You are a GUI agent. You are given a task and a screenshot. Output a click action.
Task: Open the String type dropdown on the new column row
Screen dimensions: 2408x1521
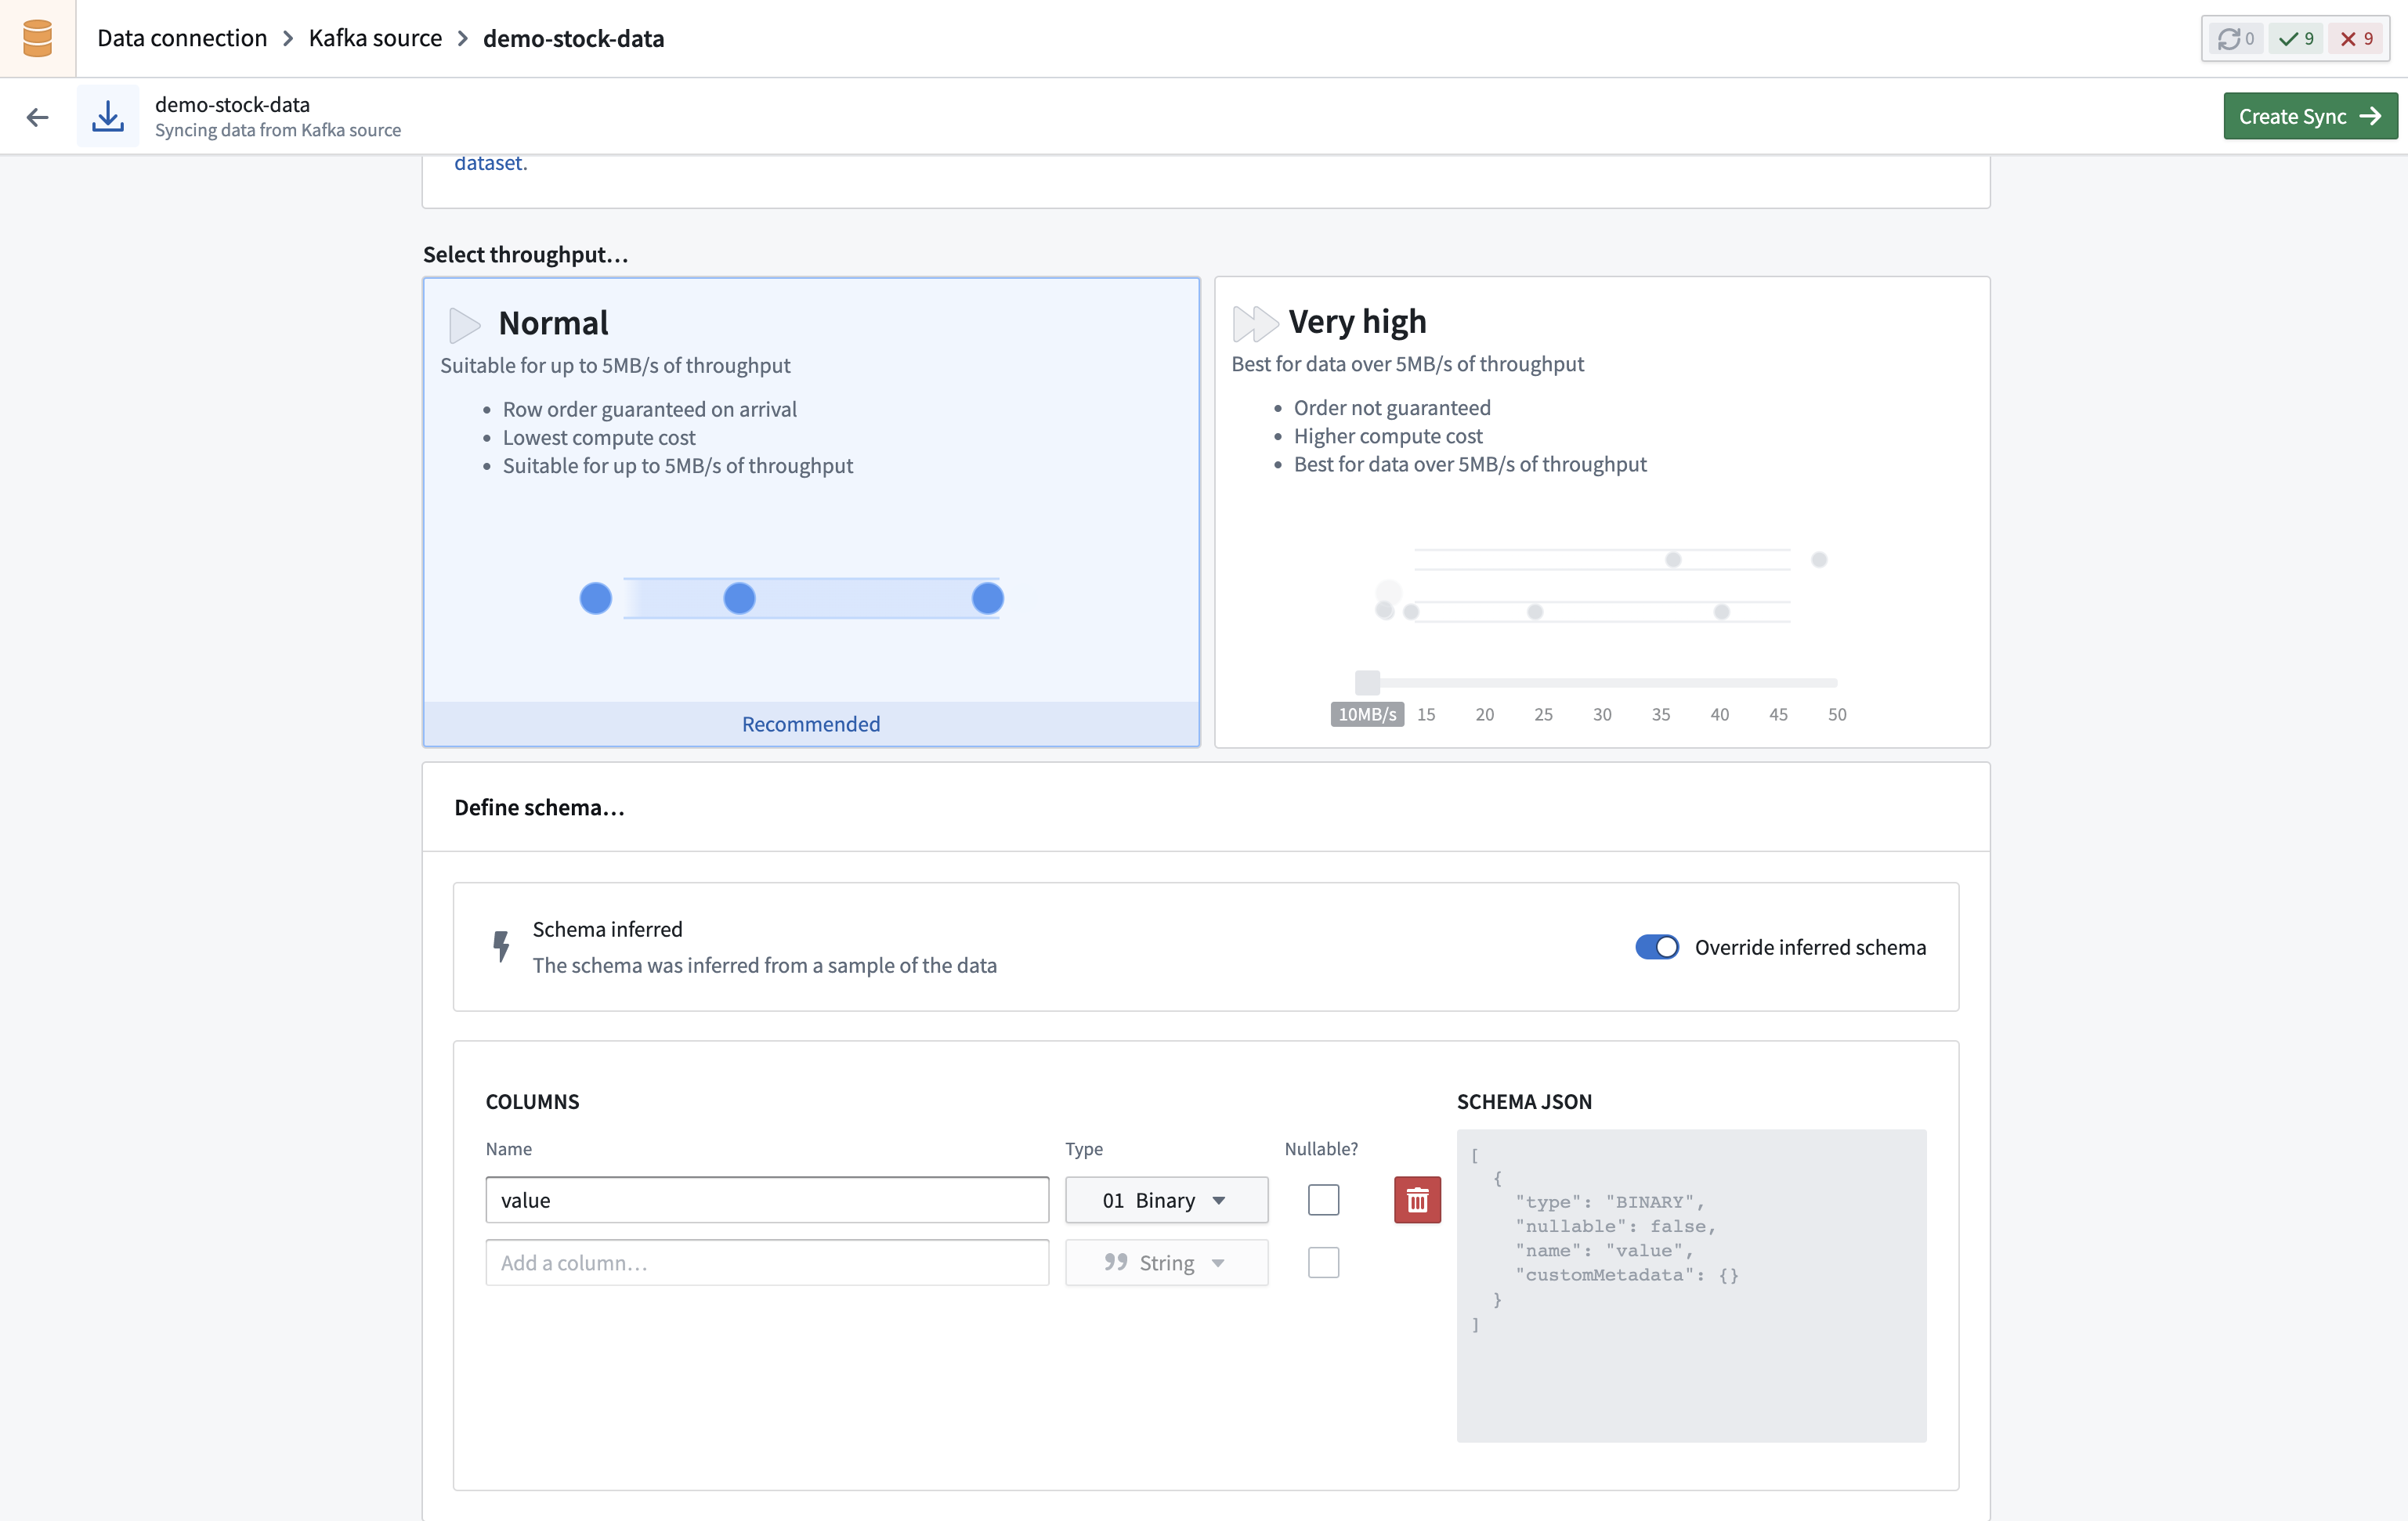[1166, 1262]
